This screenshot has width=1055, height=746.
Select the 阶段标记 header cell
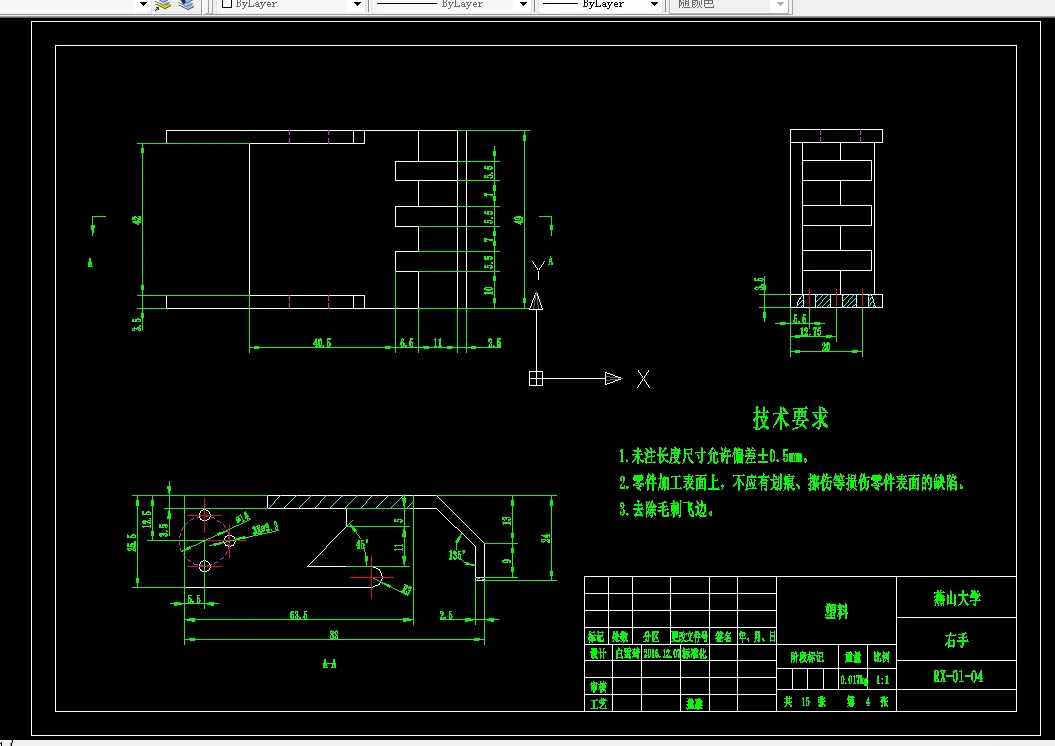click(807, 657)
